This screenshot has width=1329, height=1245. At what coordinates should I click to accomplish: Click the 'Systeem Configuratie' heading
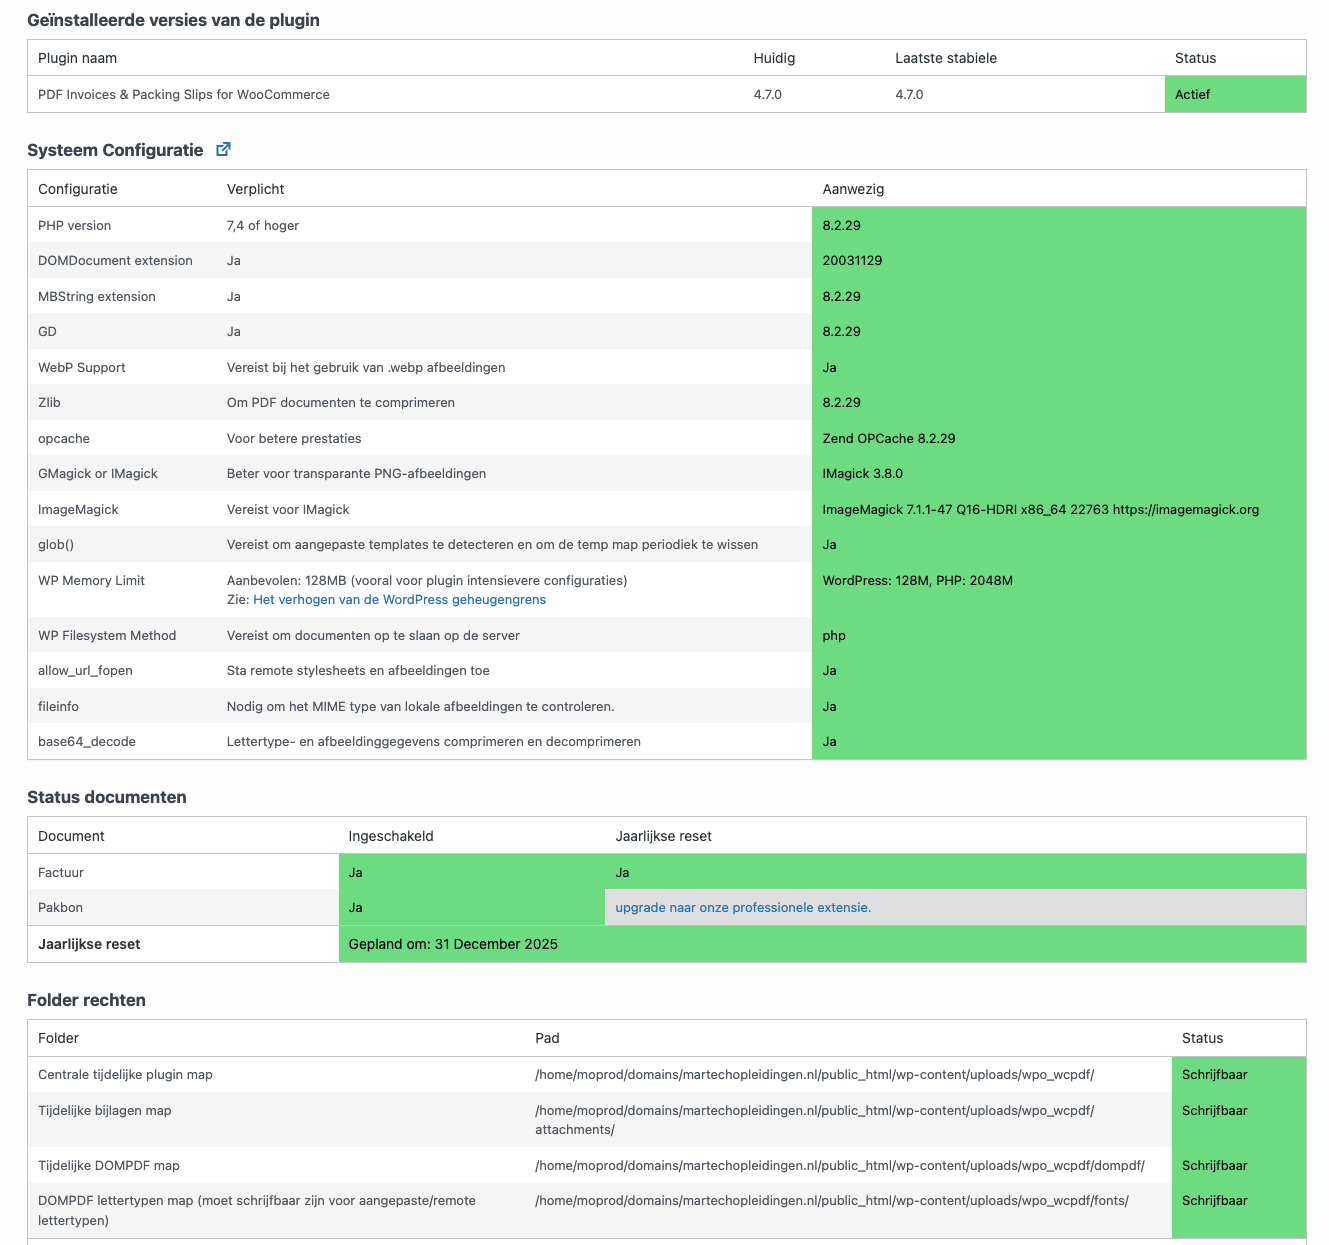(115, 150)
